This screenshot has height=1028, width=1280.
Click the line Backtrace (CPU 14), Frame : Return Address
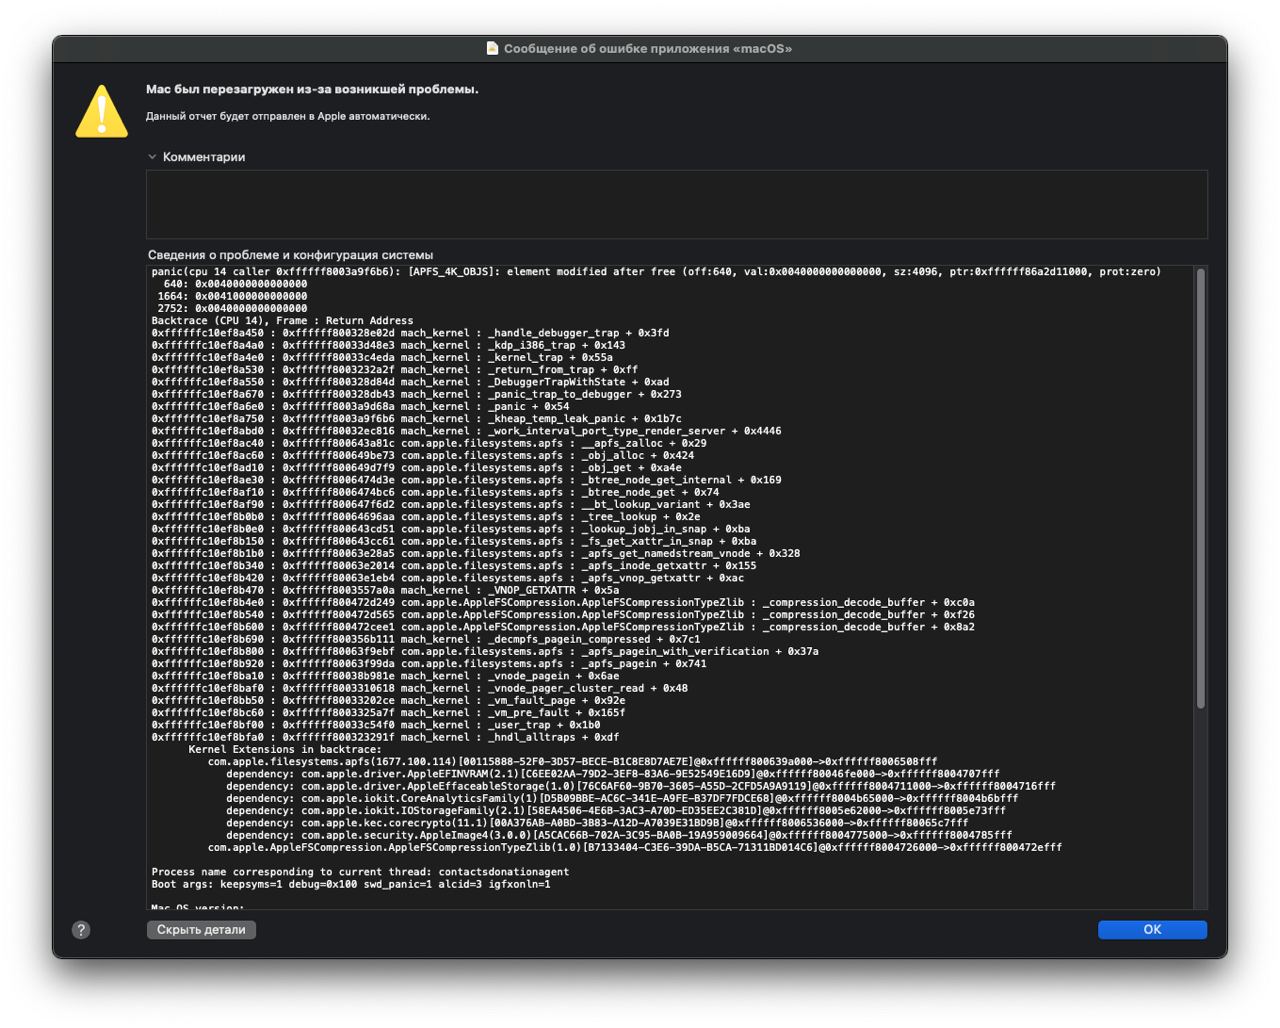(282, 321)
